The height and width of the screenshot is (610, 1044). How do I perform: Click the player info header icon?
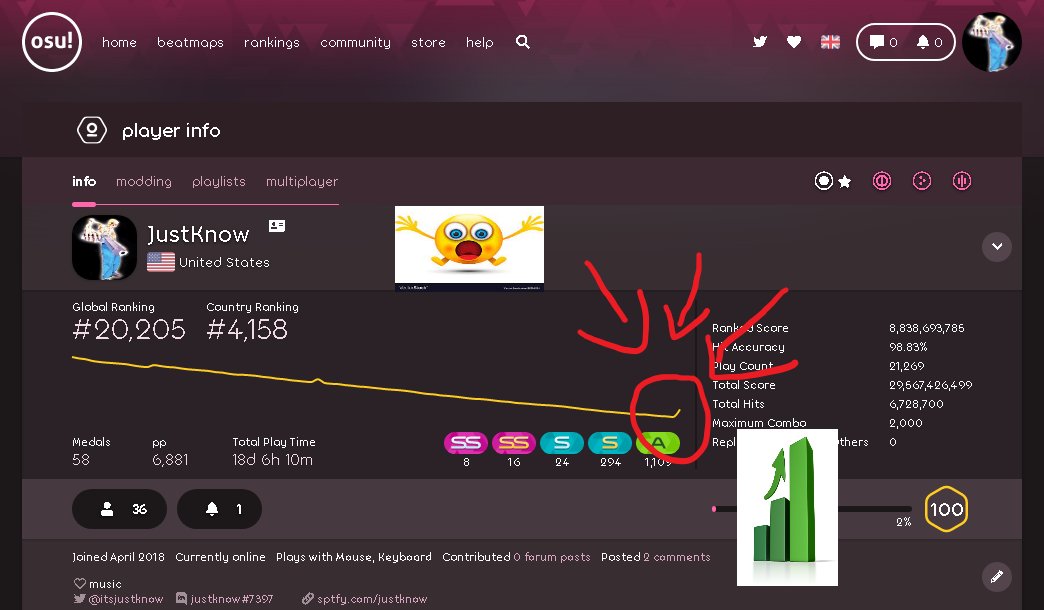92,130
